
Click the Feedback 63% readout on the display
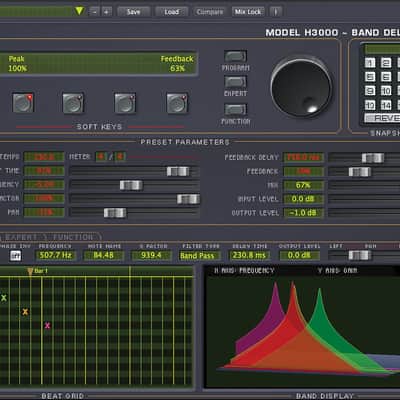[x=177, y=64]
